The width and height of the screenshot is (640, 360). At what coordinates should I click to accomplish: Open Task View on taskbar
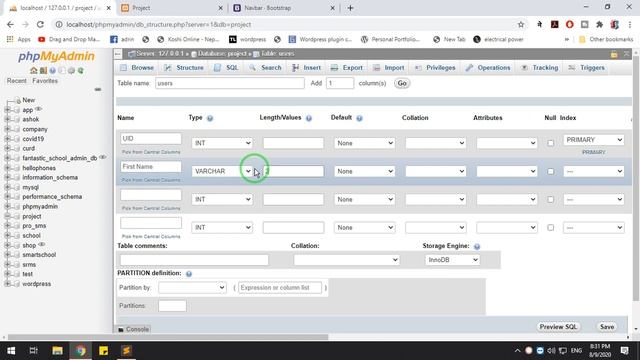pyautogui.click(x=34, y=351)
